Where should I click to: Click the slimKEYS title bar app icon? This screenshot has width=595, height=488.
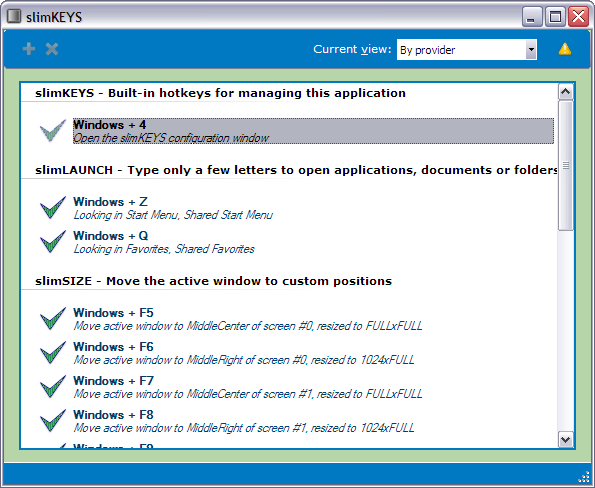(14, 16)
